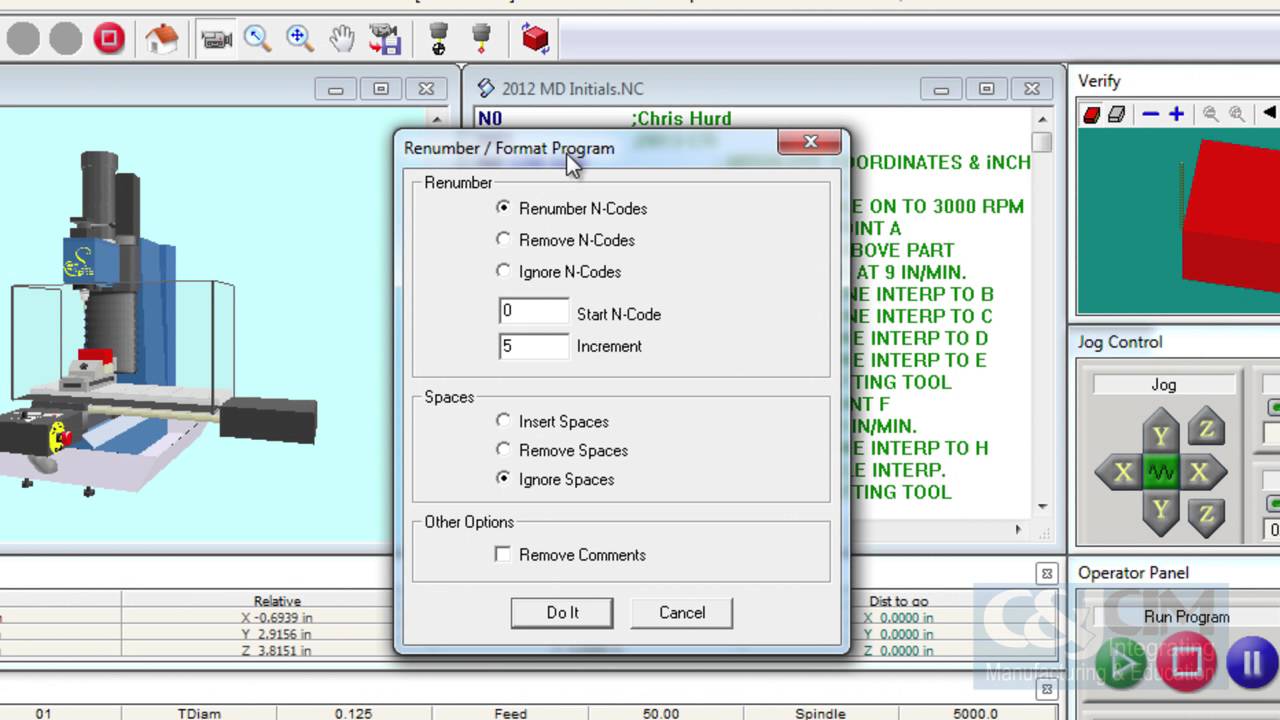Click the Jog button in Jog Control
The image size is (1280, 720).
coord(1164,385)
